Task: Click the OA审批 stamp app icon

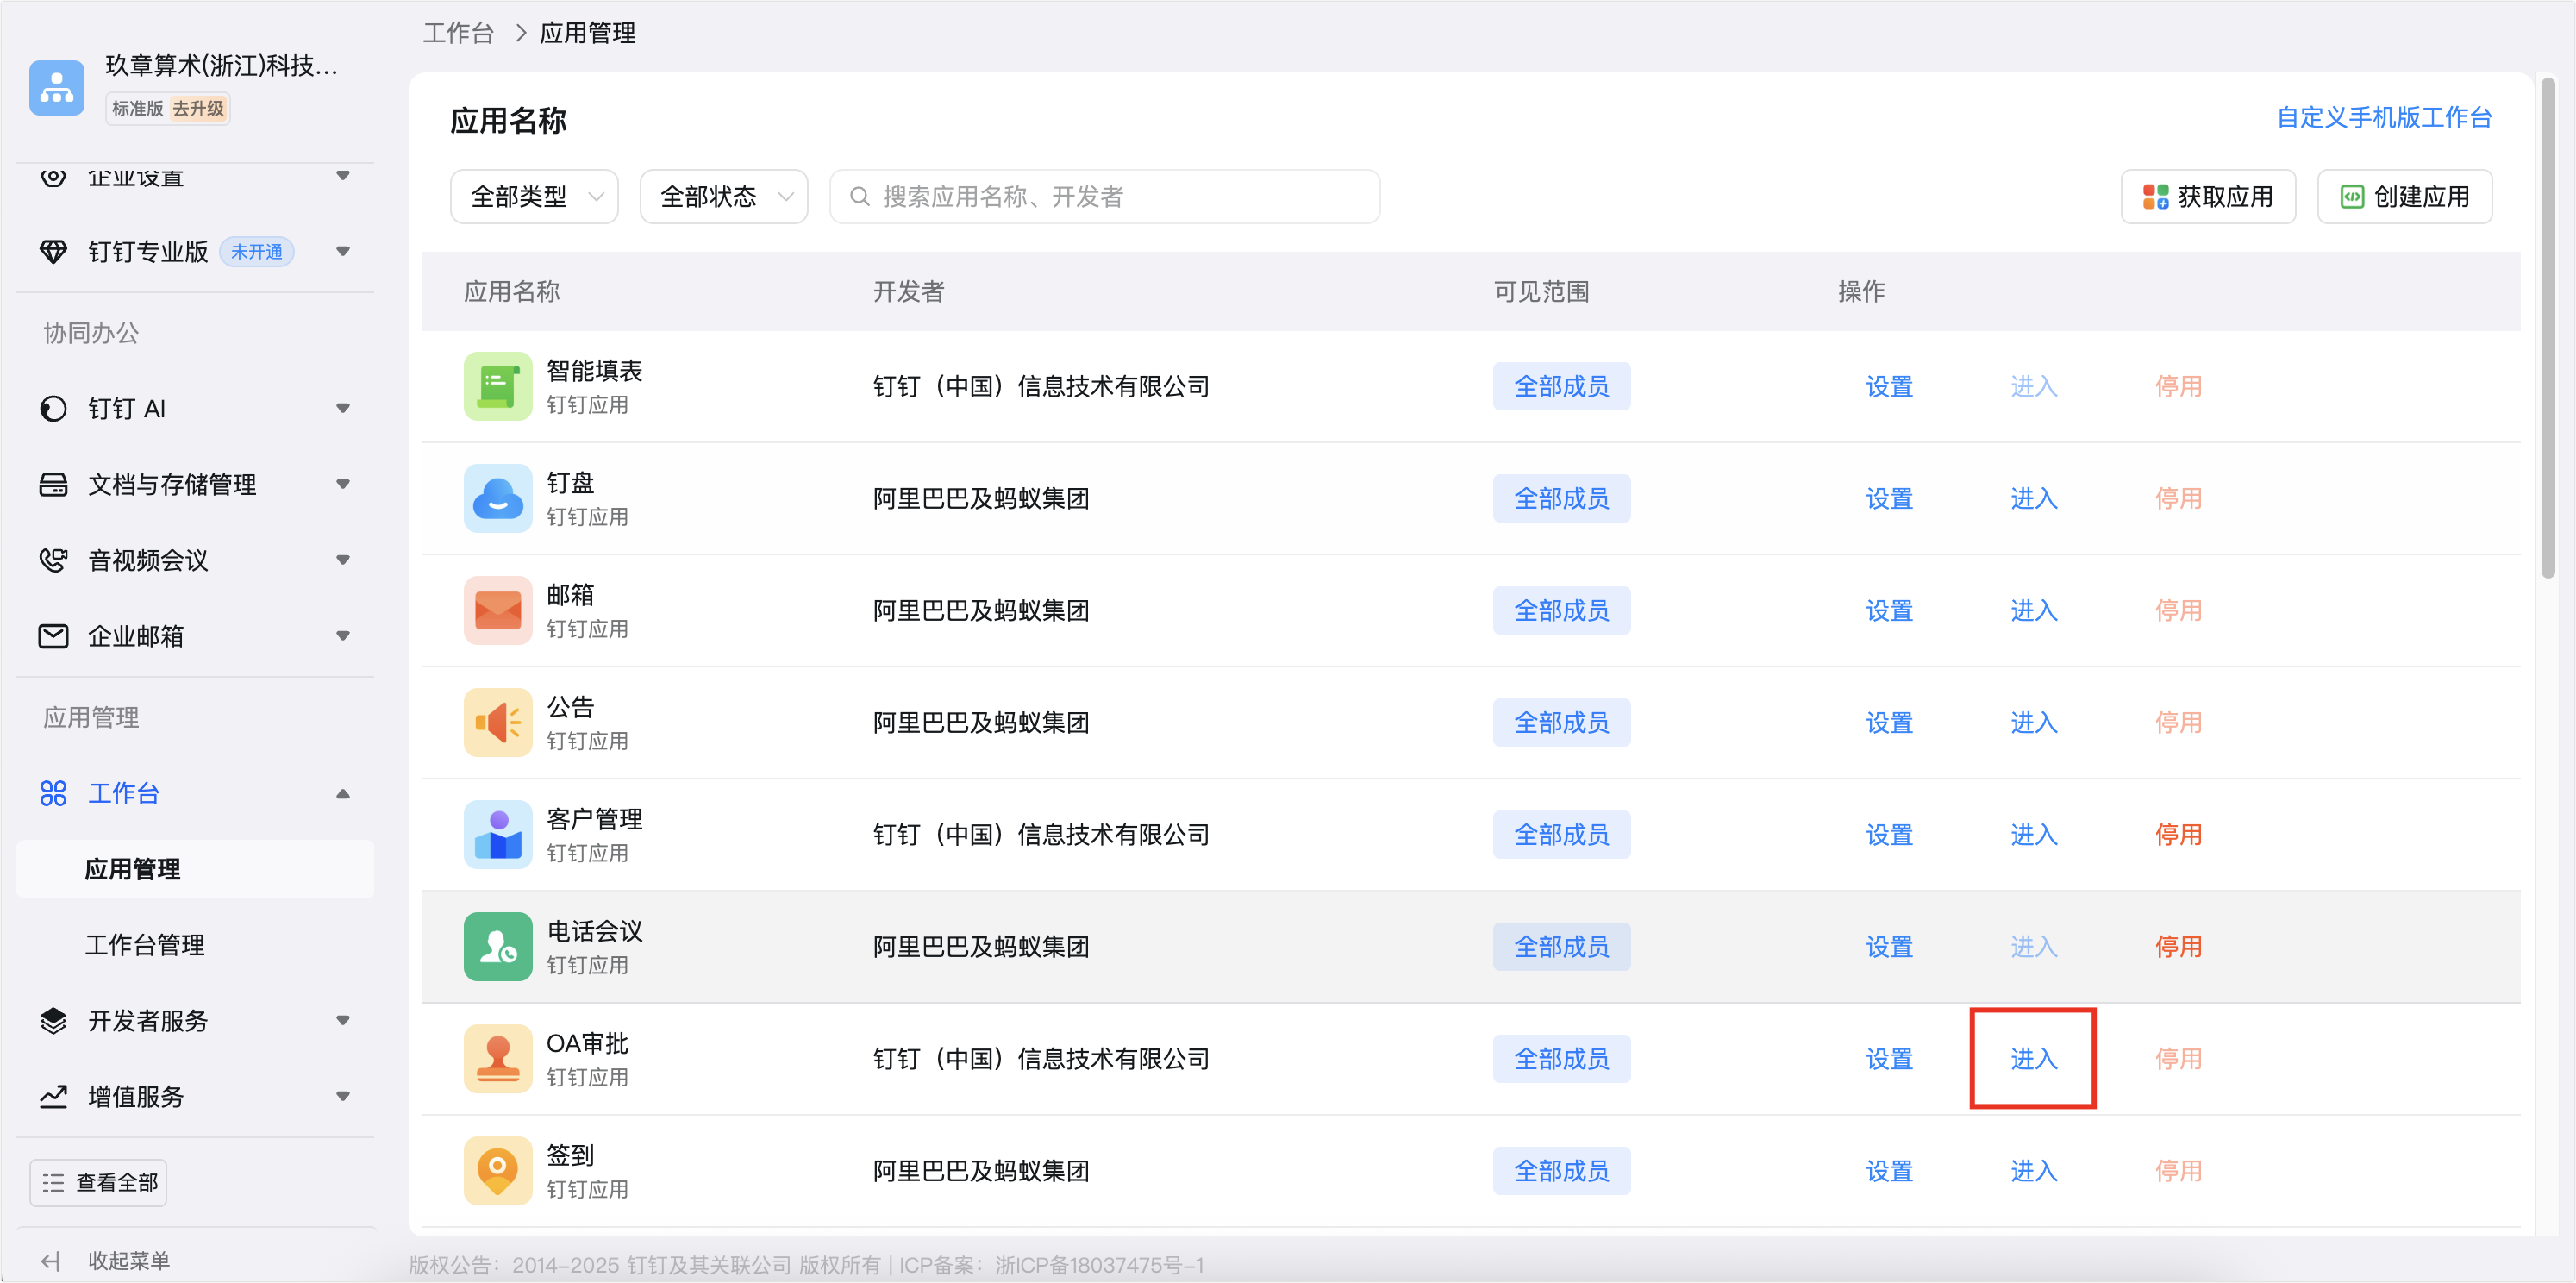Action: (497, 1058)
